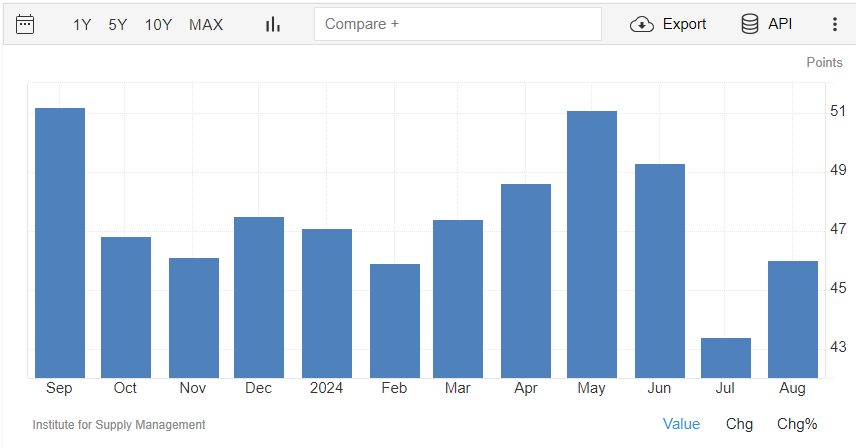Switch to the Value view
This screenshot has width=856, height=448.
click(x=681, y=424)
